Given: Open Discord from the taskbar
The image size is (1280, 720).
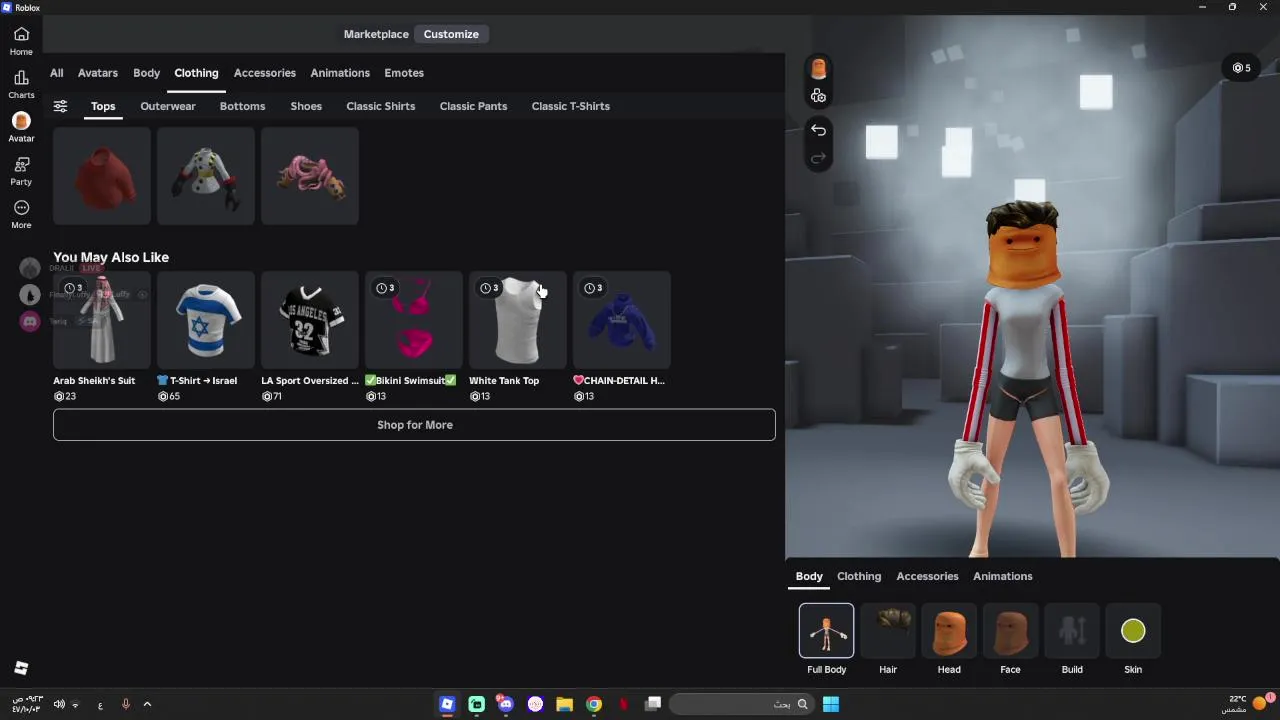Looking at the screenshot, I should 505,704.
